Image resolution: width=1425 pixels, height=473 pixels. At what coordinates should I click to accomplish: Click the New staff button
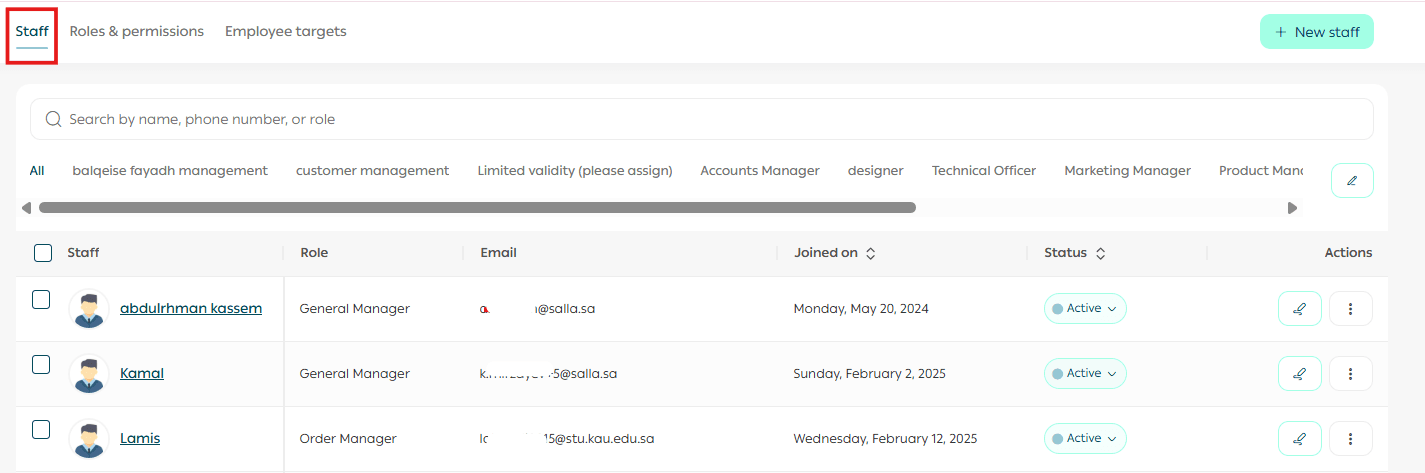click(x=1316, y=32)
